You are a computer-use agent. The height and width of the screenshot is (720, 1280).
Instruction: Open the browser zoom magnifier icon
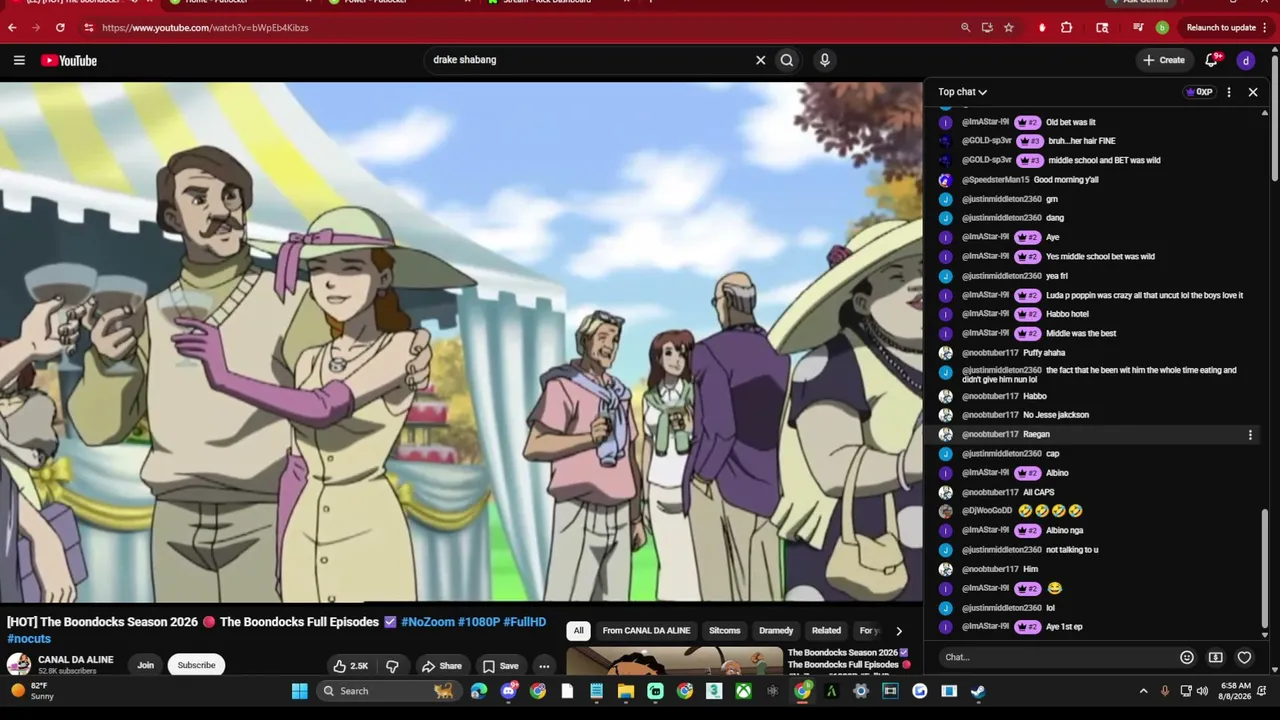coord(965,28)
